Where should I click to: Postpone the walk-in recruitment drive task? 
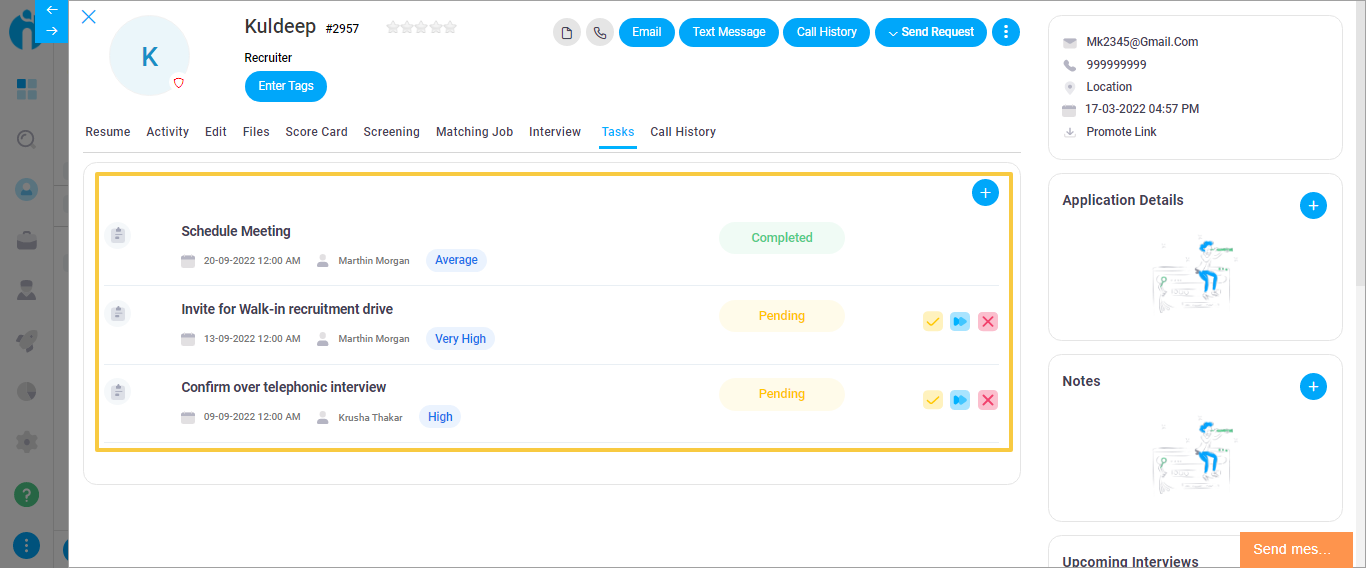pos(960,321)
